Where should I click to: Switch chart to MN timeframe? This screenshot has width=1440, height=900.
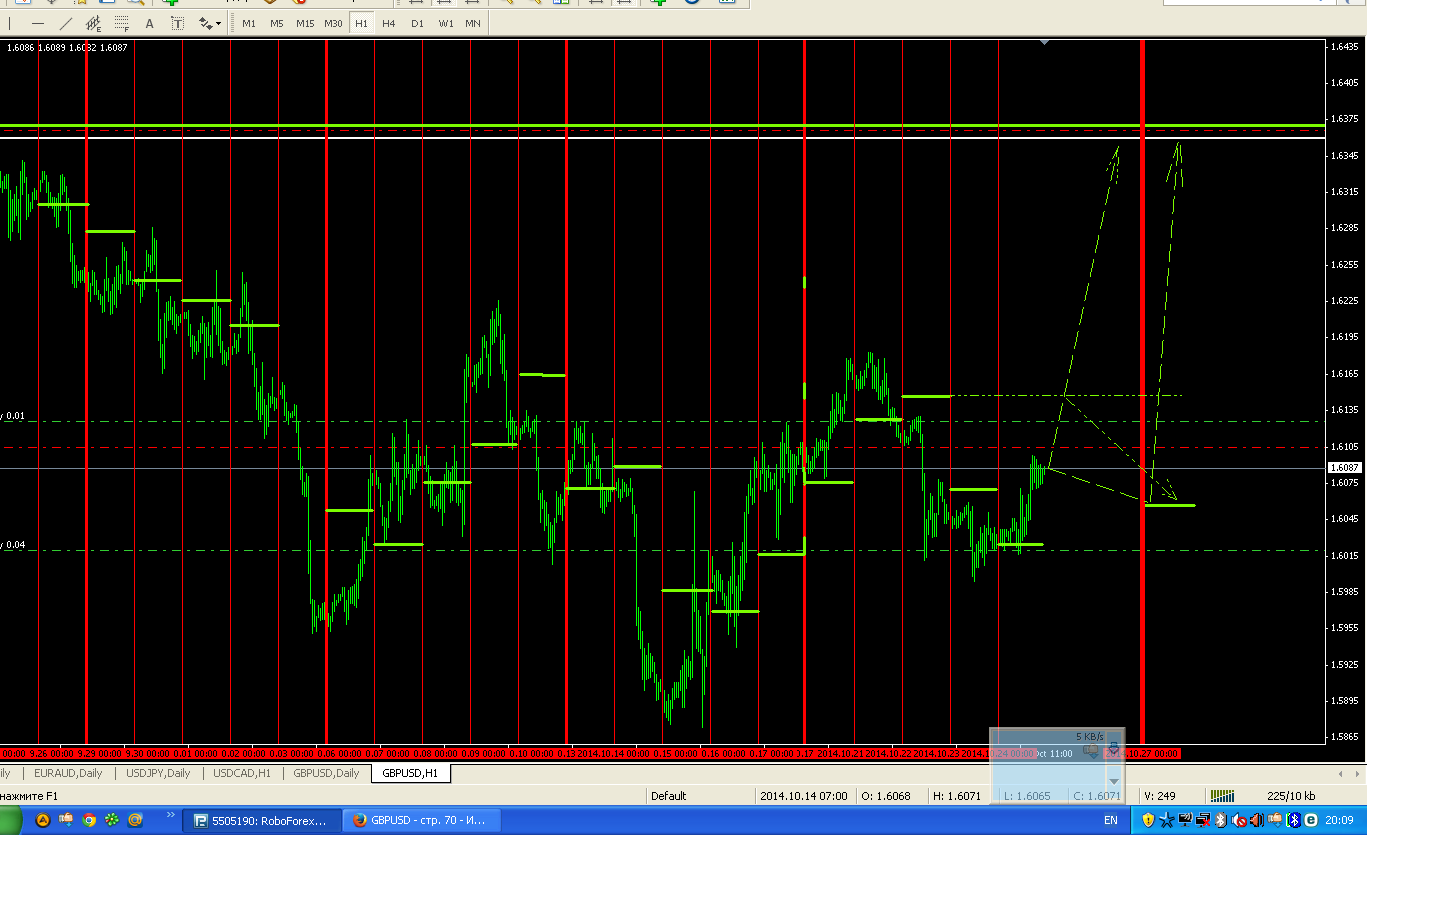[473, 23]
